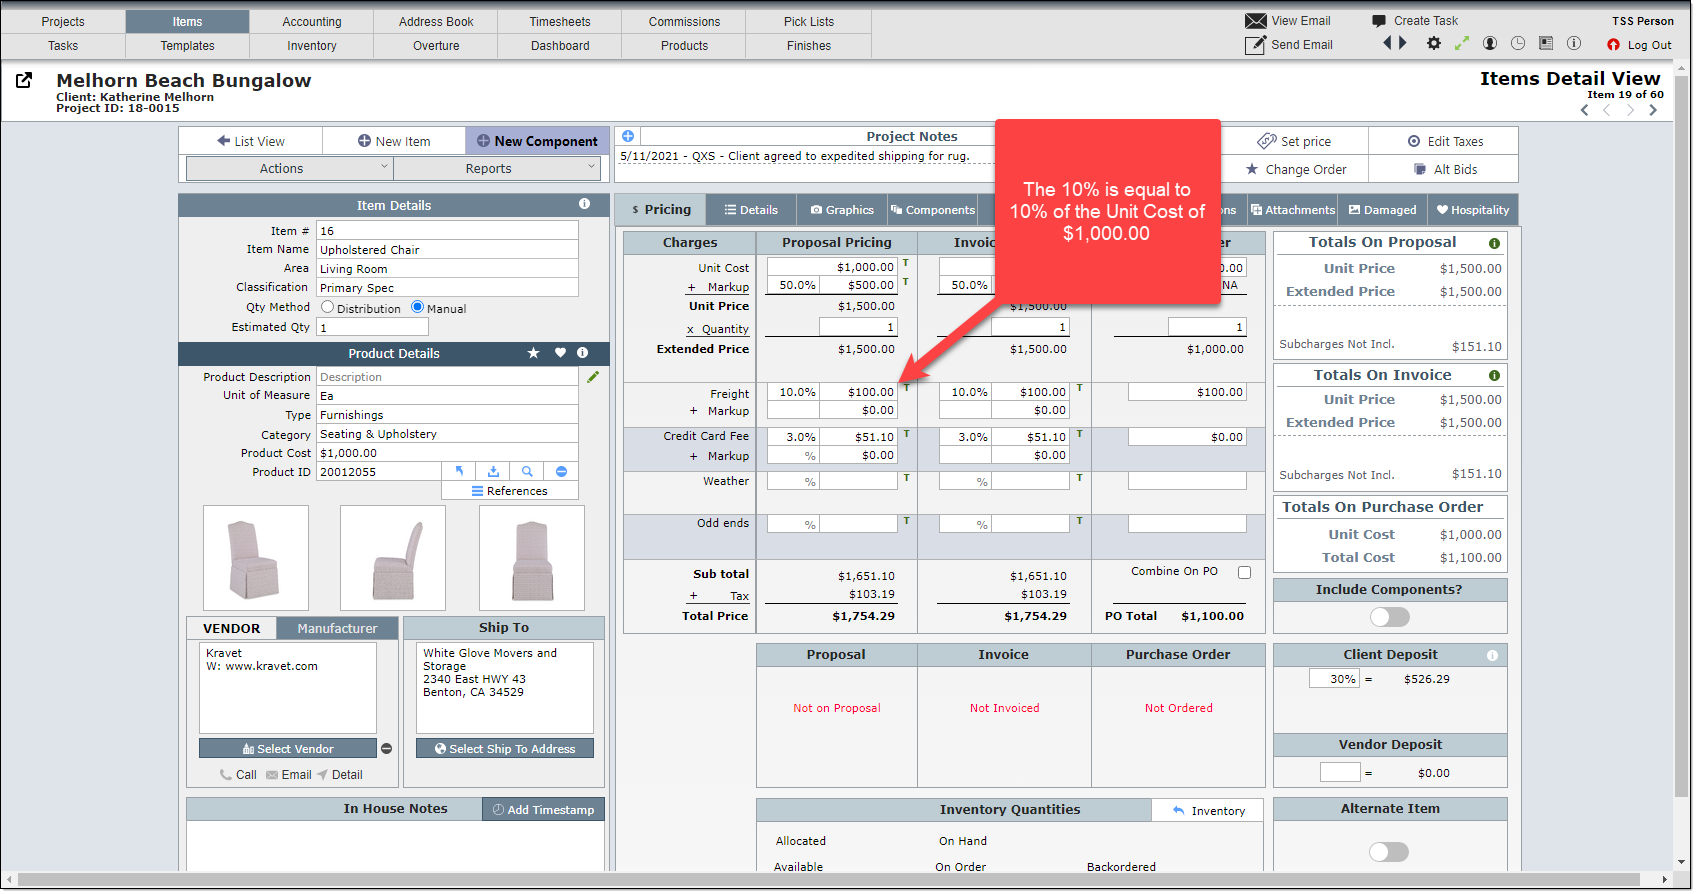Toggle the Alternate Item switch

(x=1389, y=852)
